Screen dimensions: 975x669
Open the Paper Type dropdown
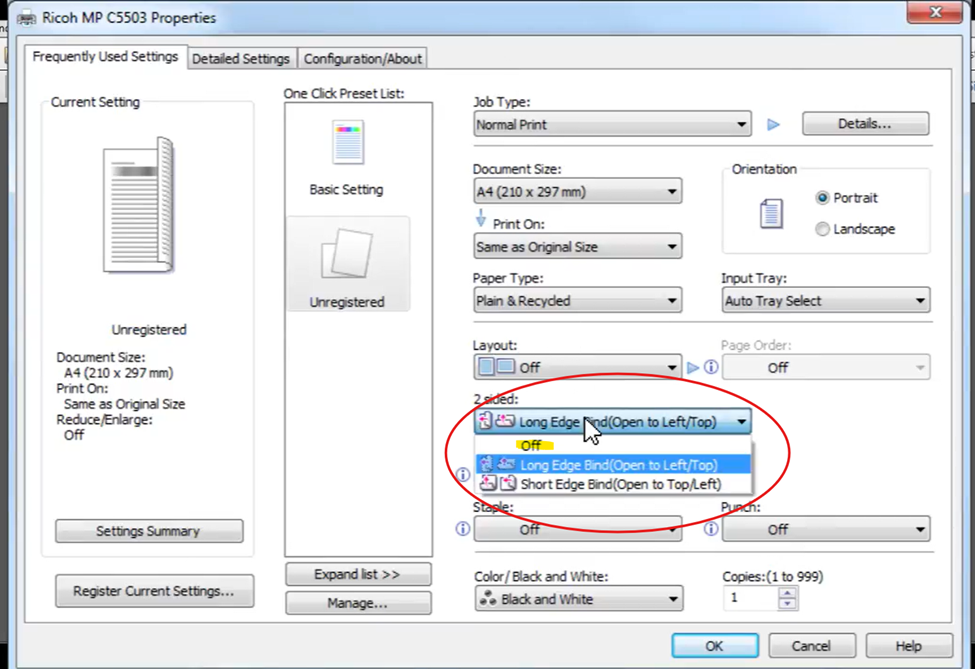click(x=577, y=301)
